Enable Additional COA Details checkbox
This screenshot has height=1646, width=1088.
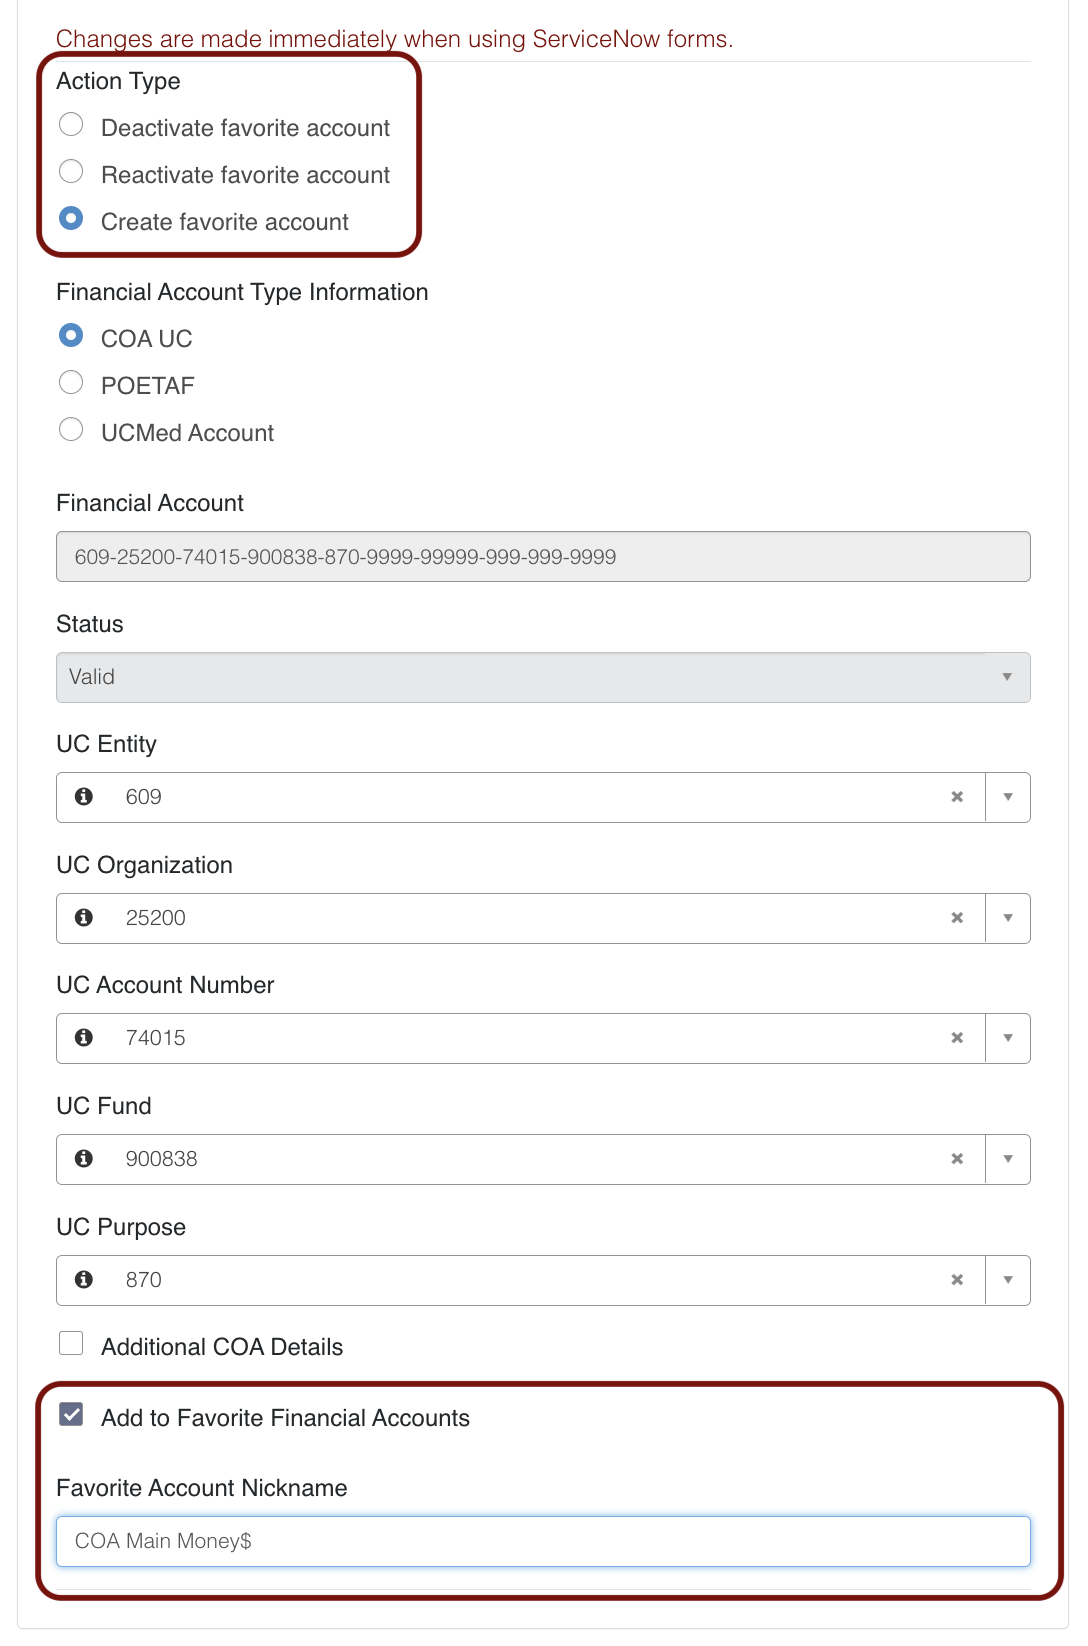pos(71,1344)
